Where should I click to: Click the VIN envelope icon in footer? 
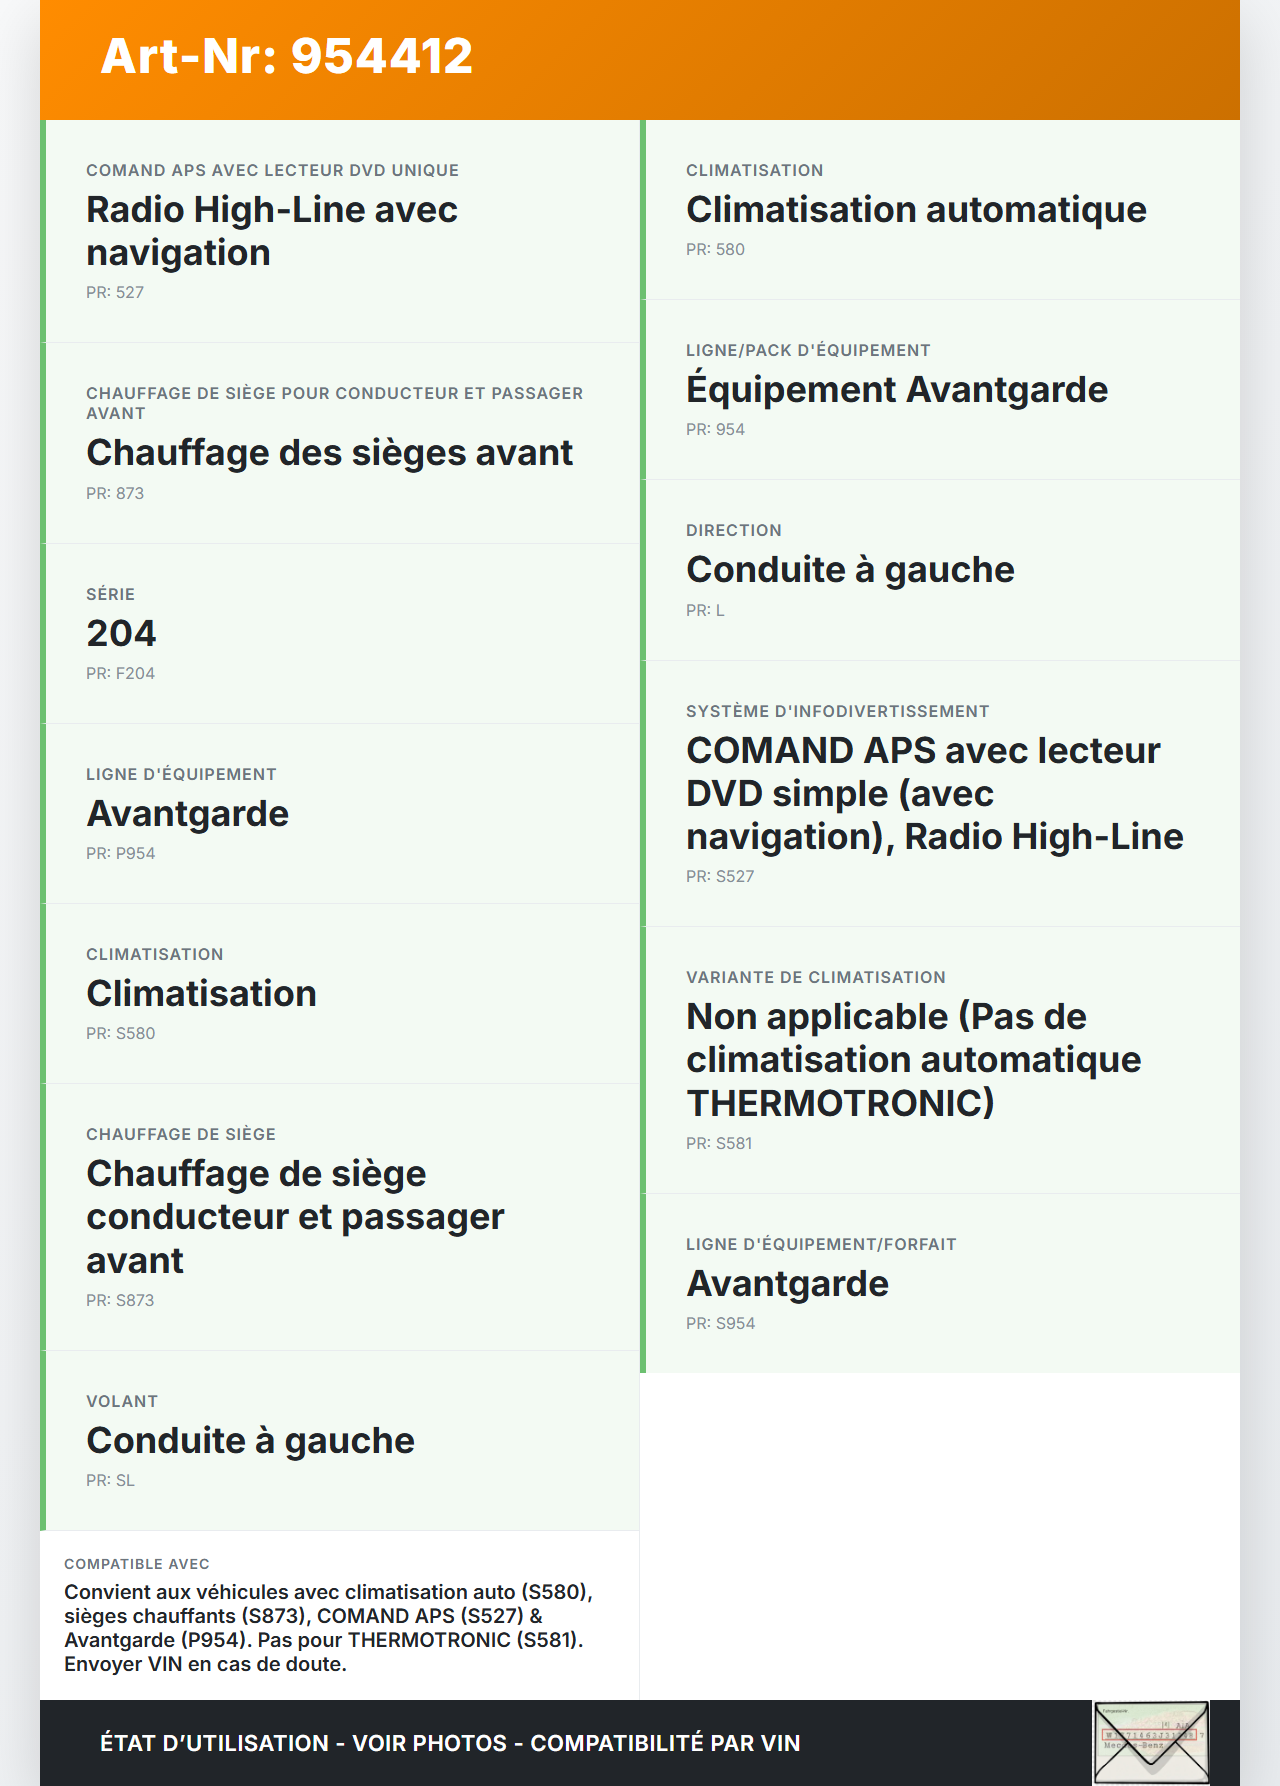click(1151, 1742)
